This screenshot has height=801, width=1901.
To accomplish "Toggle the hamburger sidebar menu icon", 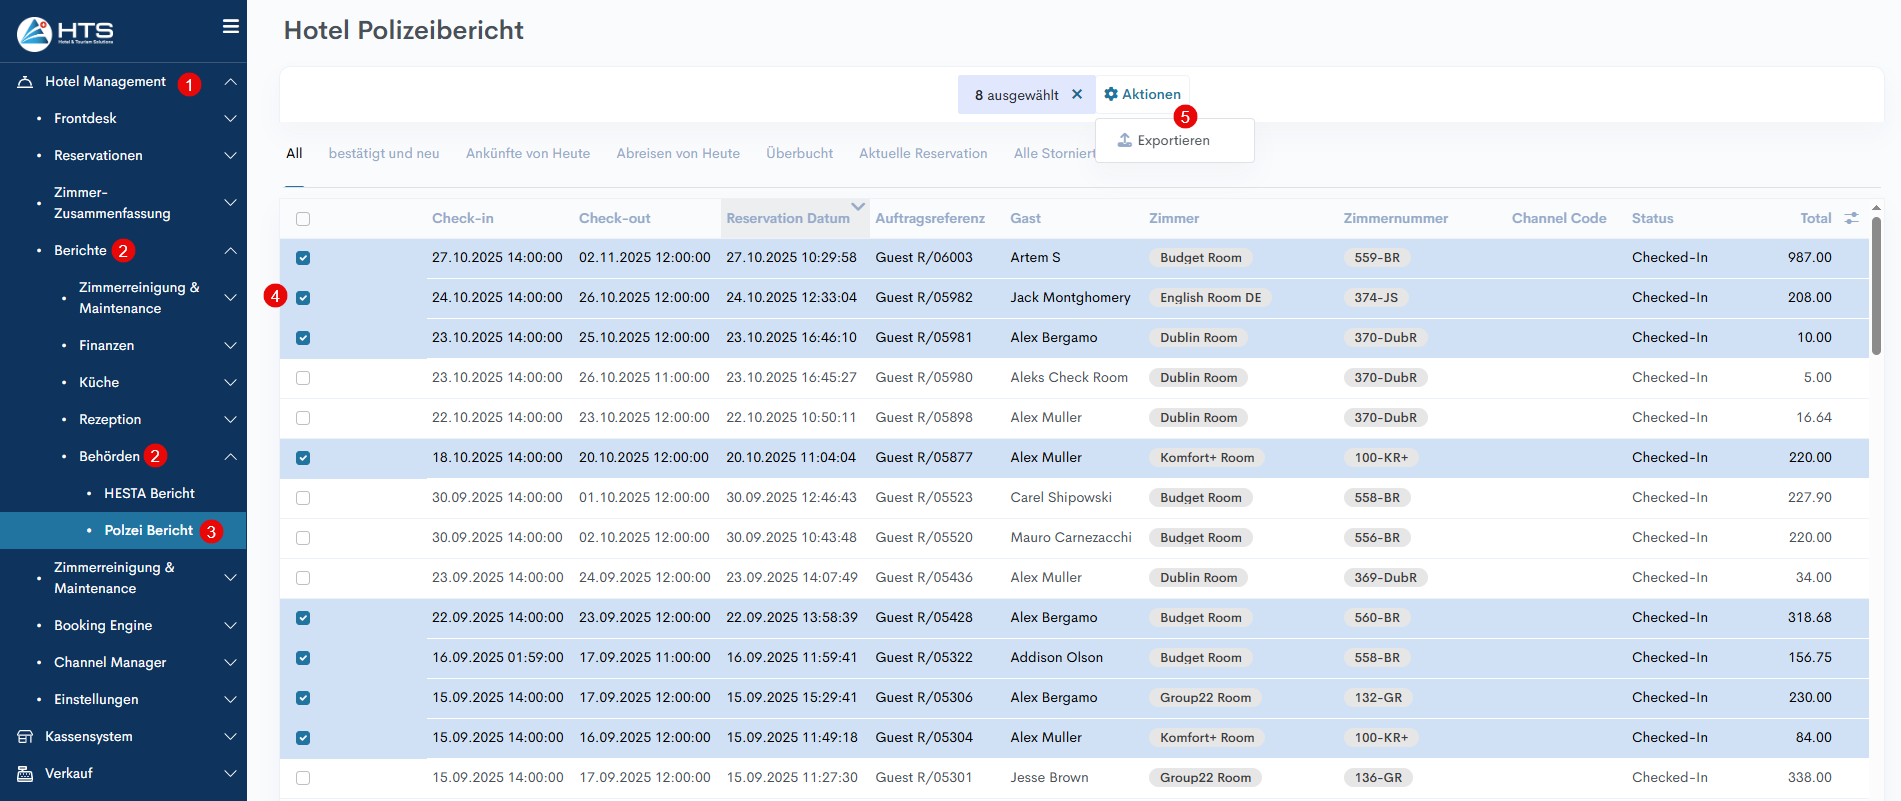I will coord(231,27).
